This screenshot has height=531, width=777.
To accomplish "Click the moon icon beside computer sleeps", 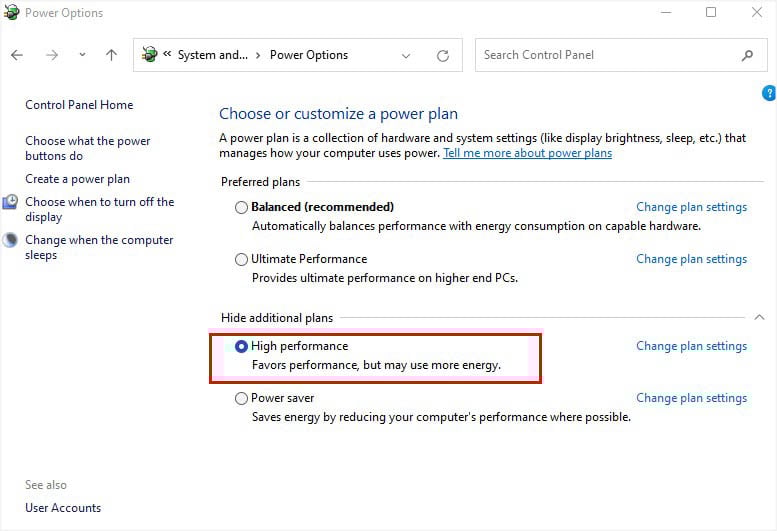I will click(x=10, y=240).
